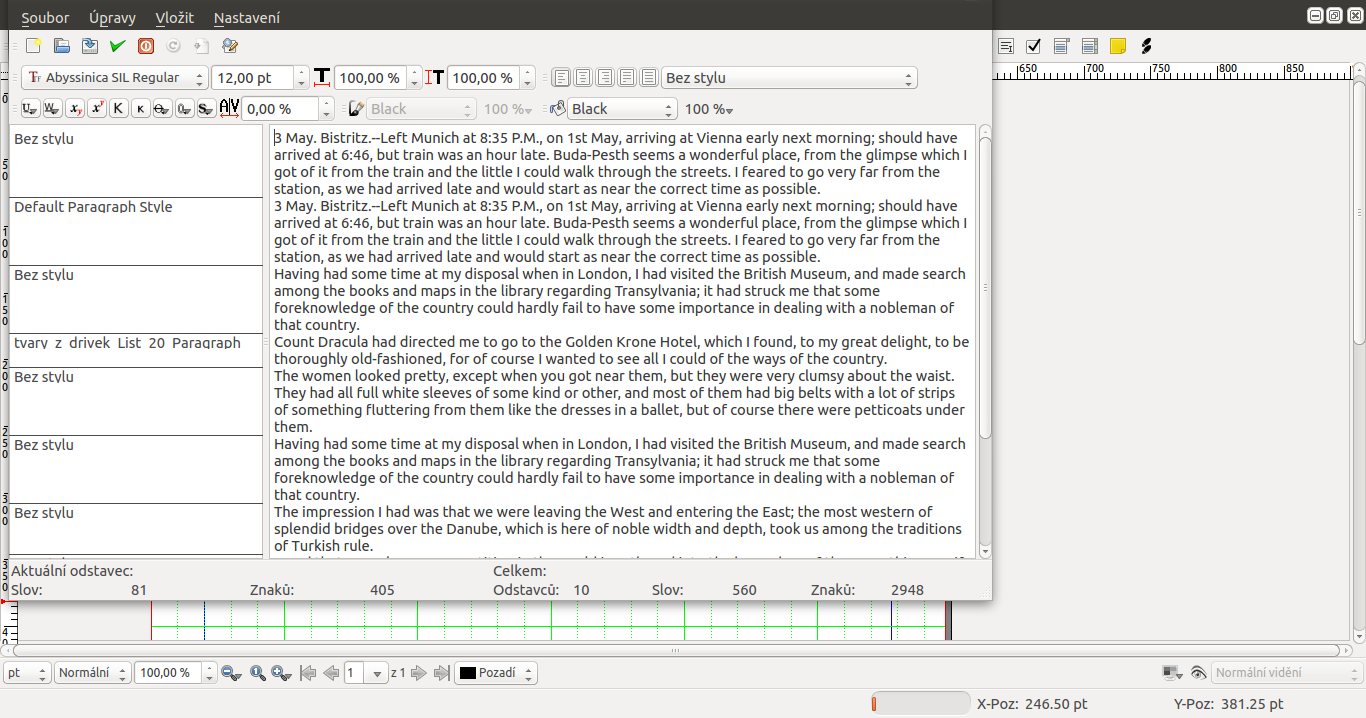
Task: Click the checkbox tool icon in main window
Action: [1034, 45]
